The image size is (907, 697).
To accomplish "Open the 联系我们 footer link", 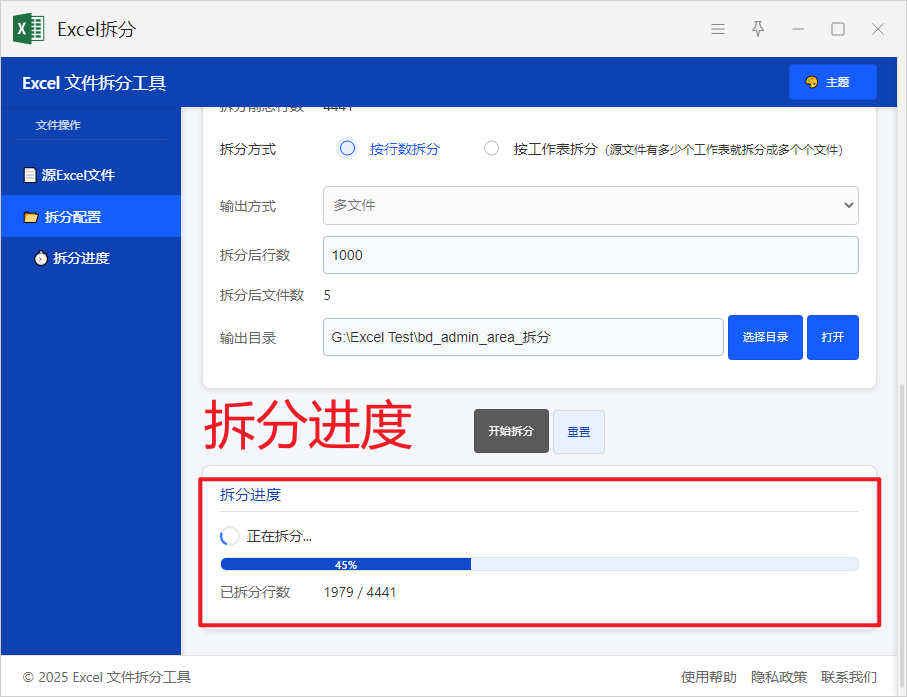I will [x=849, y=677].
